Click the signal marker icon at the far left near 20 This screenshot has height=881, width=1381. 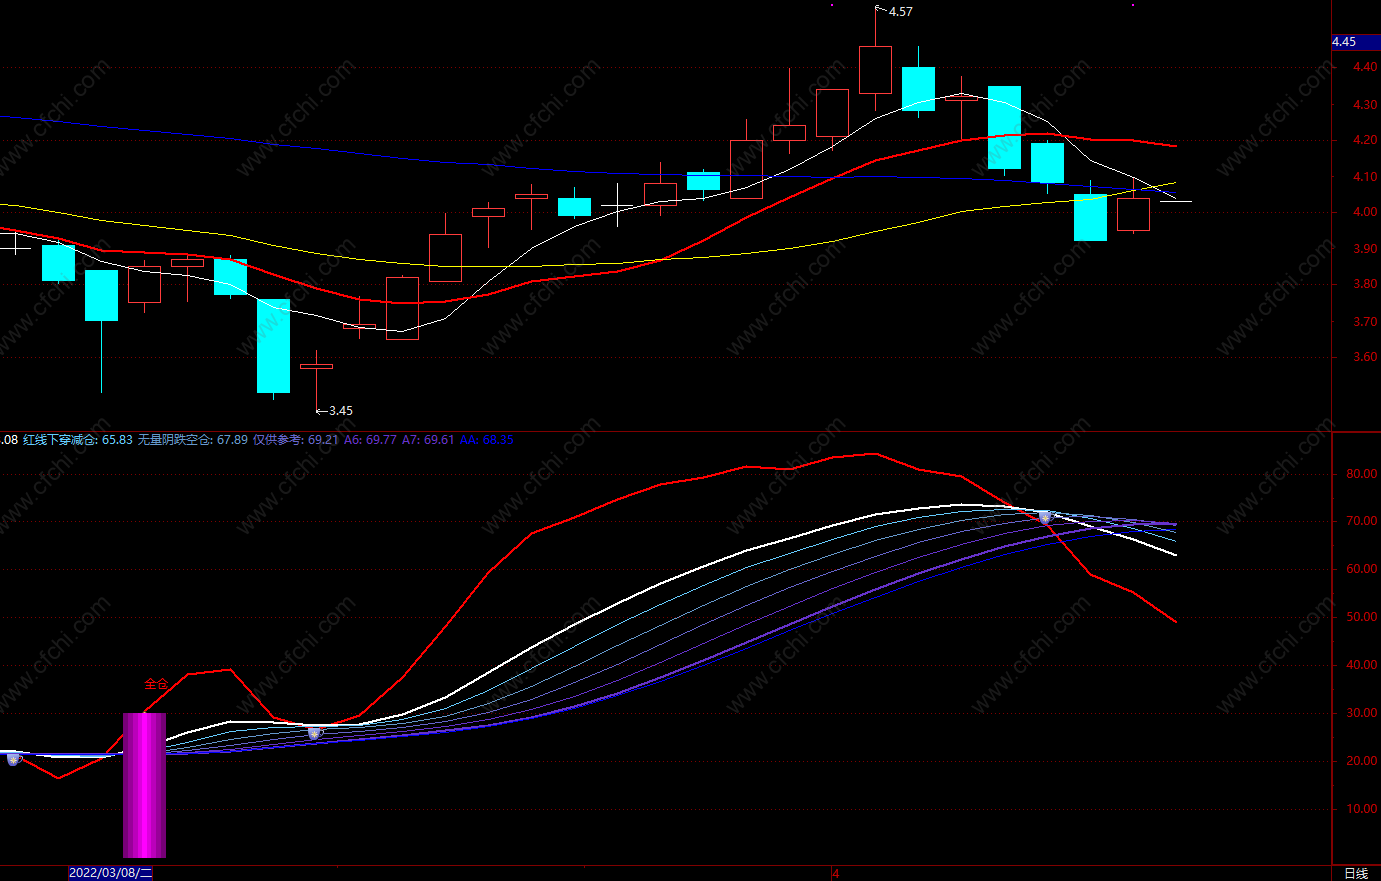[13, 759]
